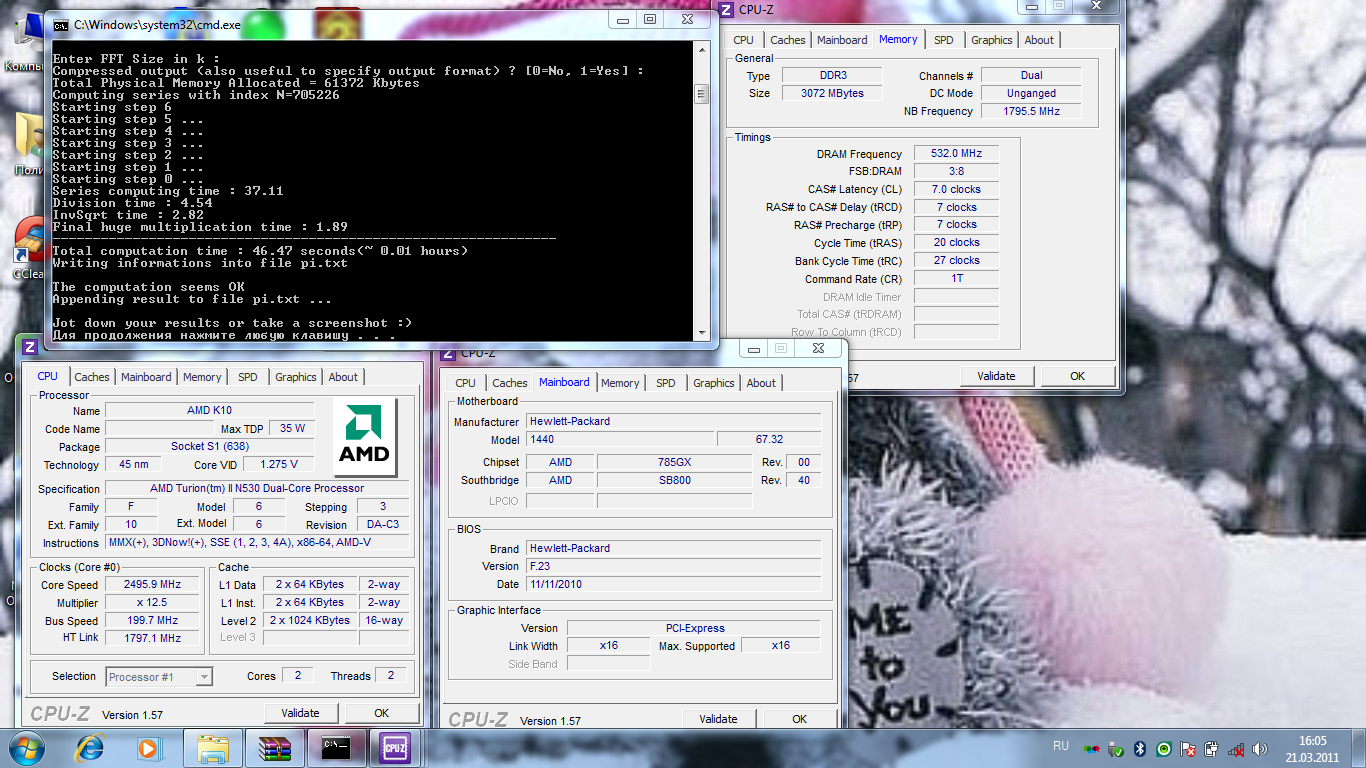Click Validate in the CPU window
This screenshot has height=768, width=1366.
300,713
